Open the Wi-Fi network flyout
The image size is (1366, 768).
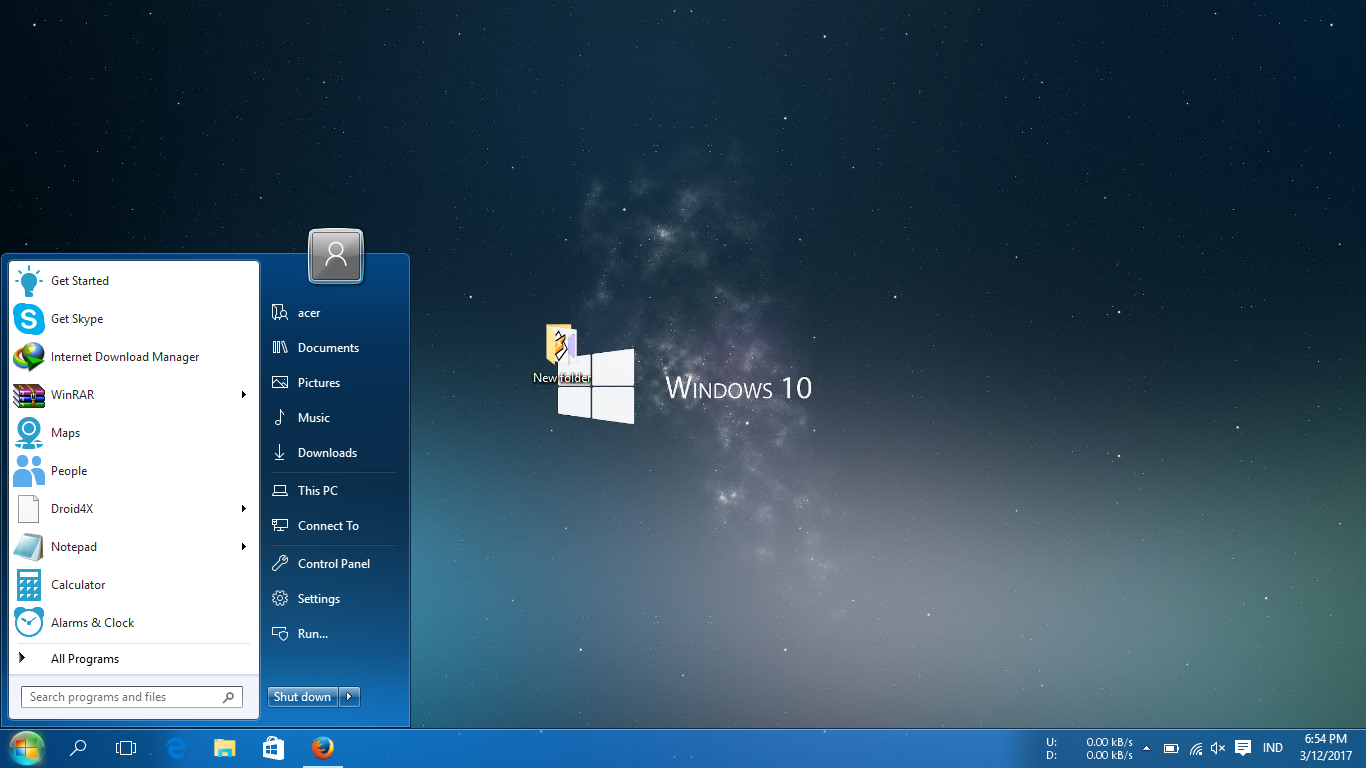pyautogui.click(x=1195, y=748)
